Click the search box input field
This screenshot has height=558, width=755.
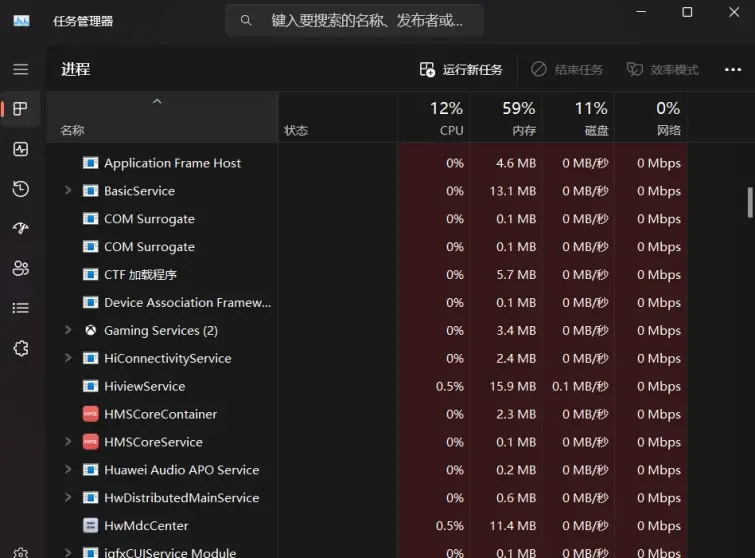[x=354, y=20]
